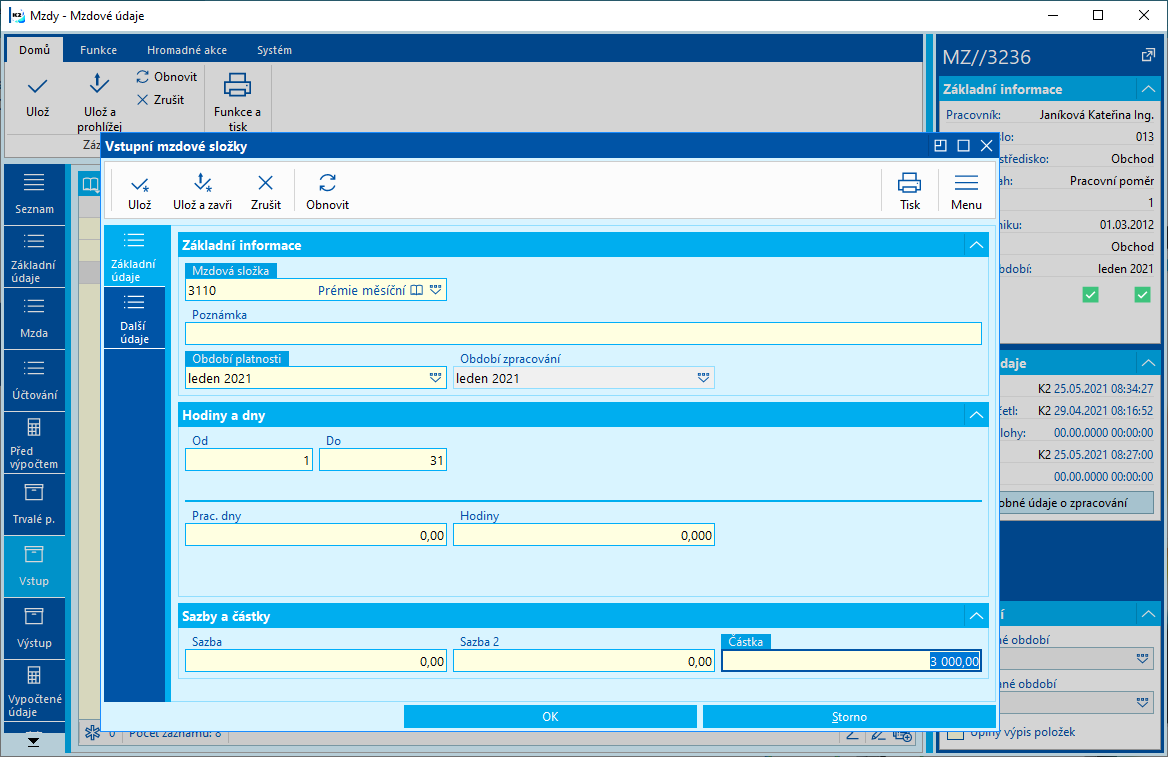Click the book icon beside Prémie měsíční
Viewport: 1168px width, 757px height.
[416, 290]
